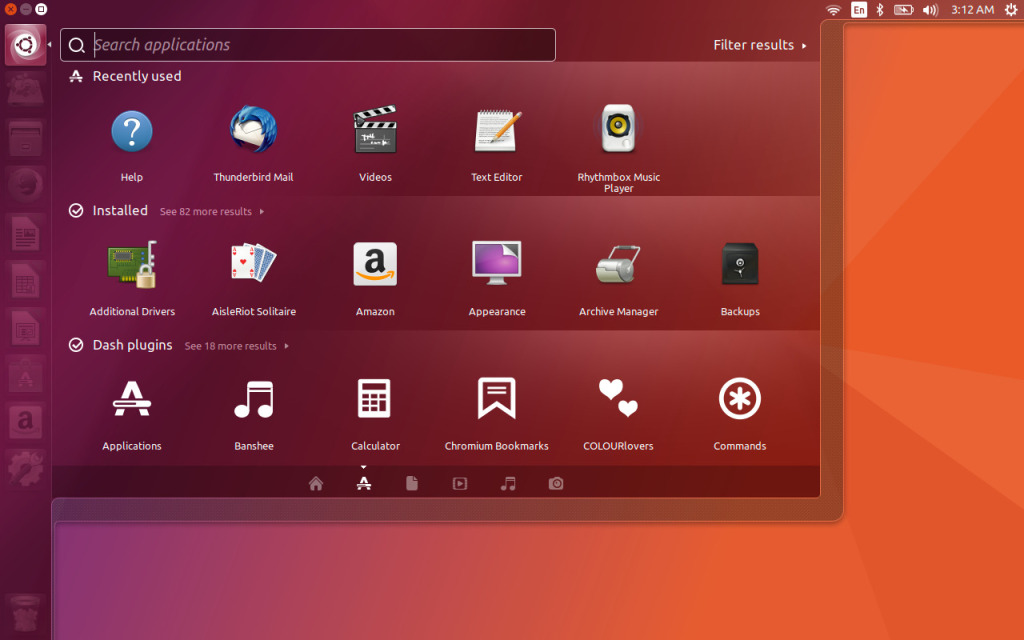Open battery indicator menu
The width and height of the screenshot is (1024, 640).
coord(904,10)
